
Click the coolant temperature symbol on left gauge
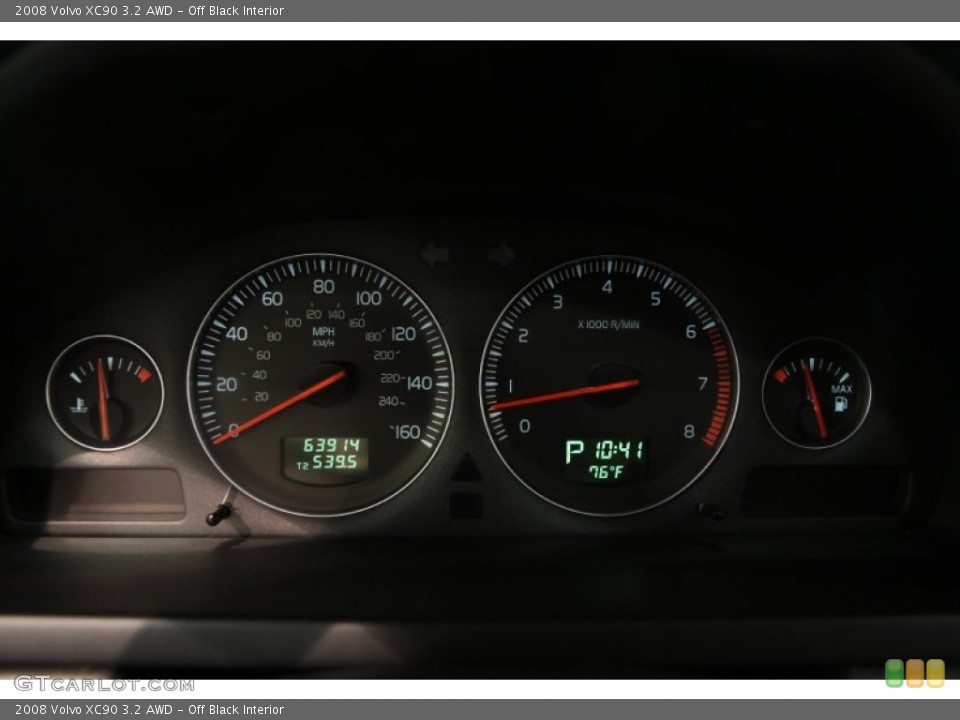(79, 405)
